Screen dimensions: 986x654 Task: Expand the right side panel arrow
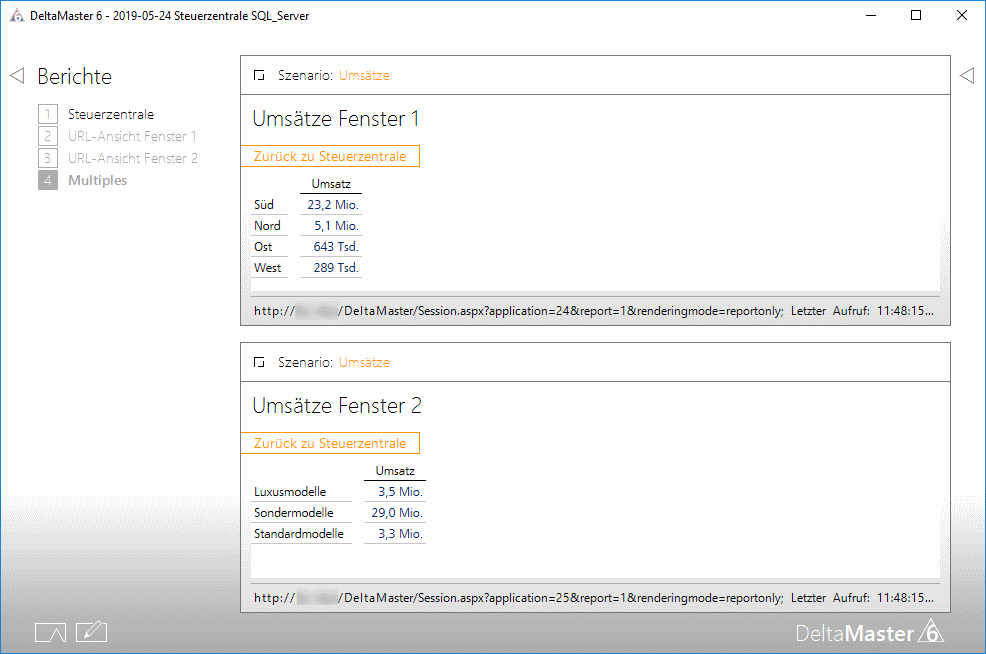pyautogui.click(x=967, y=75)
